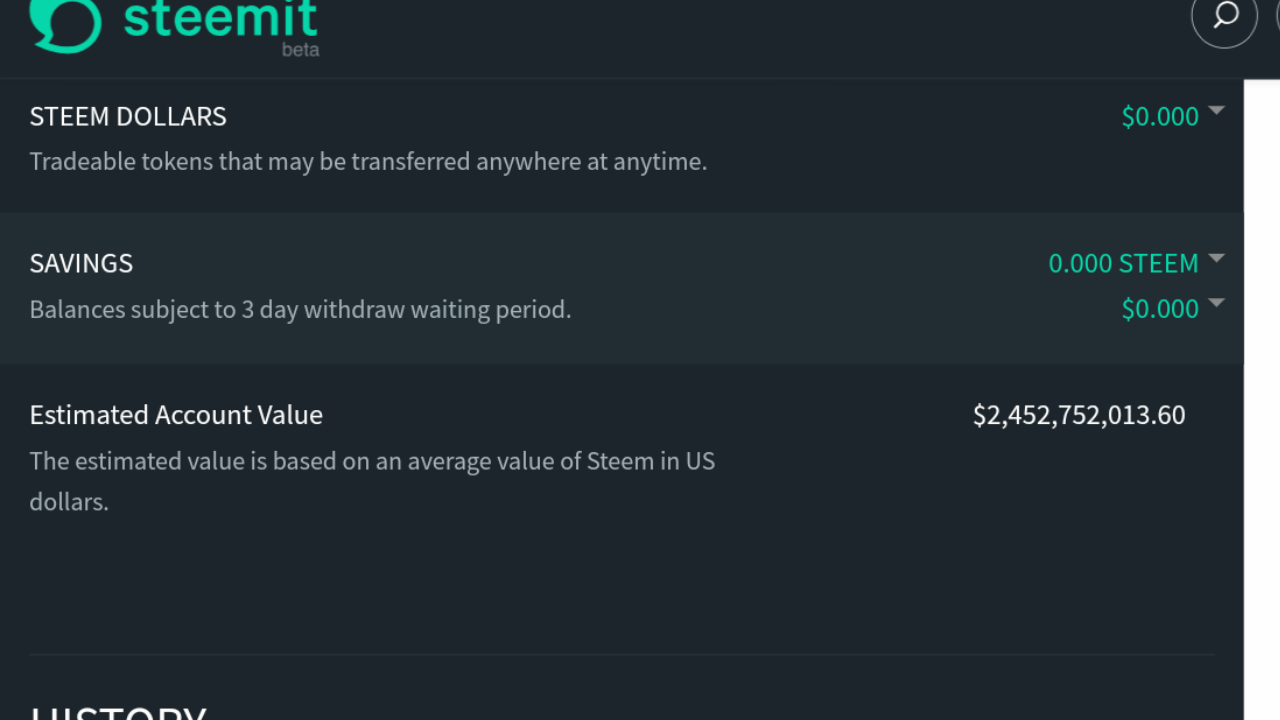Select the SAVINGS section heading
This screenshot has height=720, width=1280.
(x=81, y=264)
